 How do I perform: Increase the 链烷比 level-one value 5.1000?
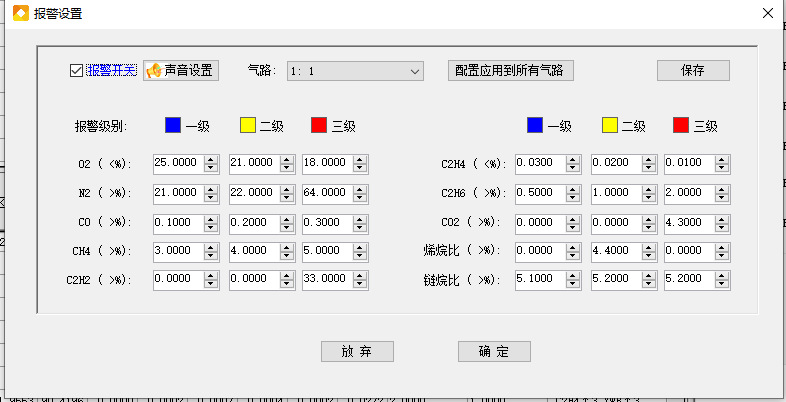click(x=573, y=276)
